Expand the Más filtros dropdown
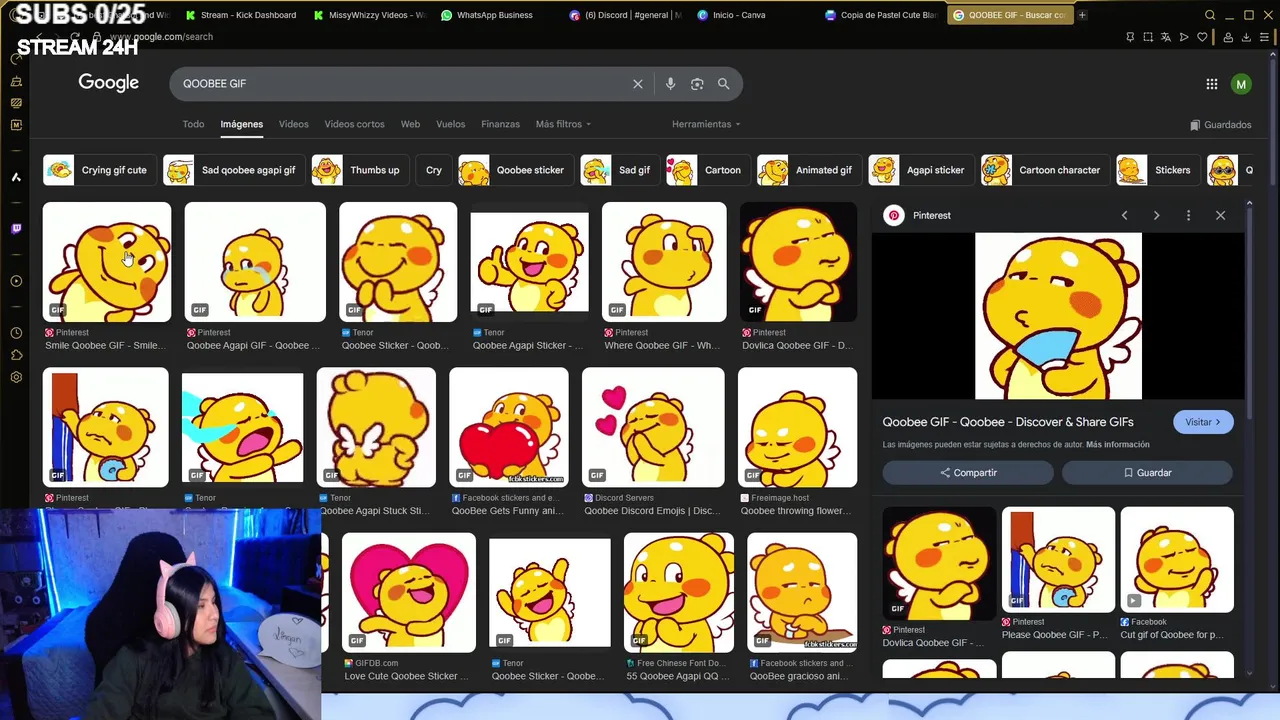Image resolution: width=1280 pixels, height=720 pixels. point(563,124)
